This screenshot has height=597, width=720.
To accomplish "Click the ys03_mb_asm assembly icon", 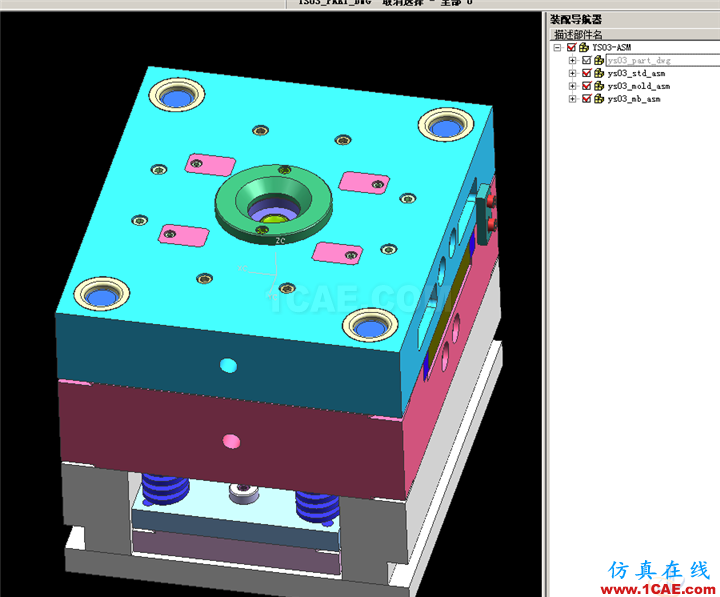I will coord(599,99).
